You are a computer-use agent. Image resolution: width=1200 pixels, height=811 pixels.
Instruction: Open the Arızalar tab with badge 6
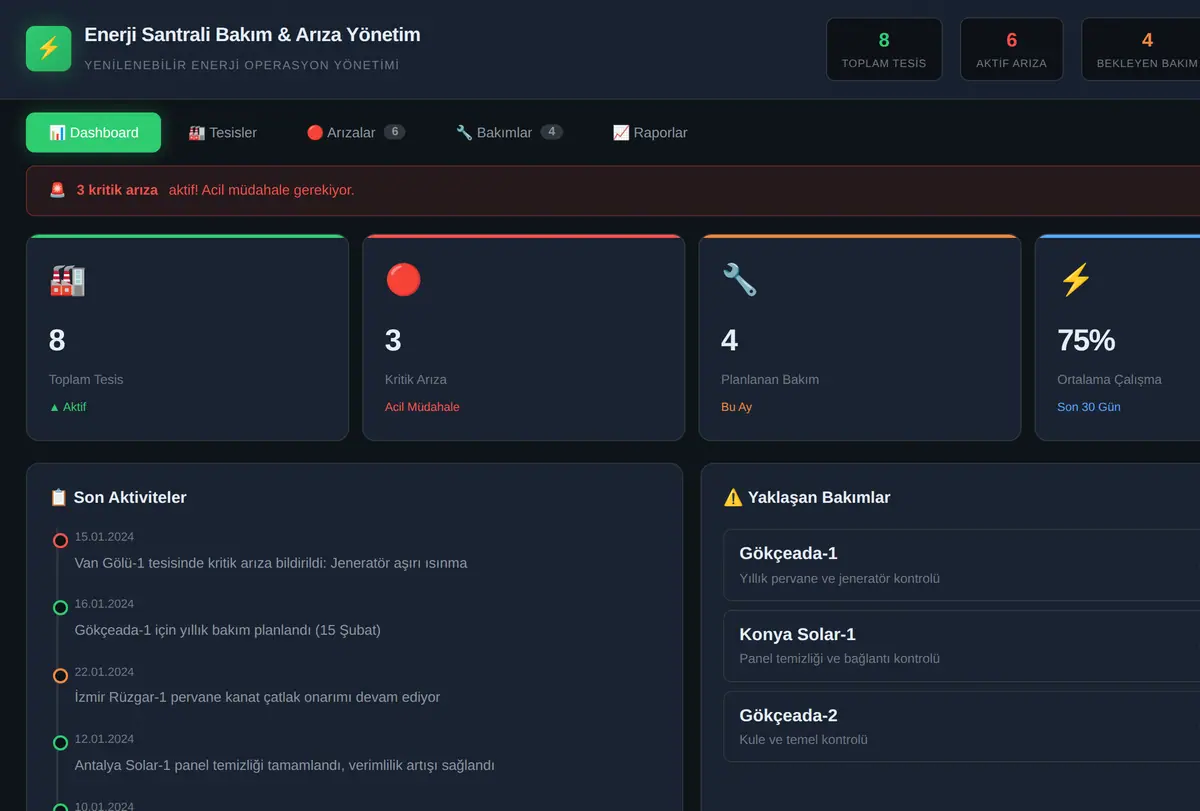click(355, 132)
